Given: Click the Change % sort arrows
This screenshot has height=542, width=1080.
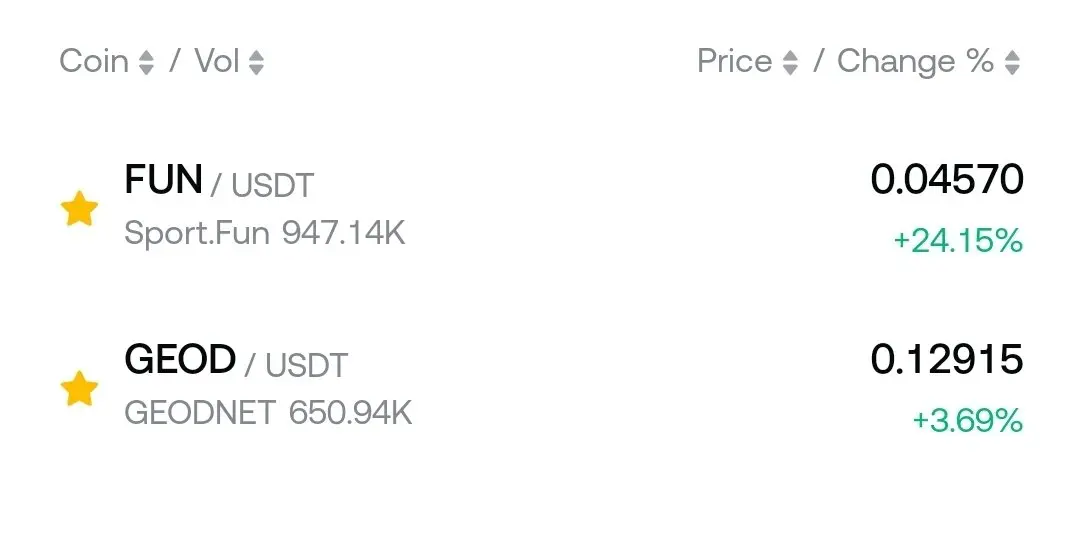Looking at the screenshot, I should (x=1012, y=63).
